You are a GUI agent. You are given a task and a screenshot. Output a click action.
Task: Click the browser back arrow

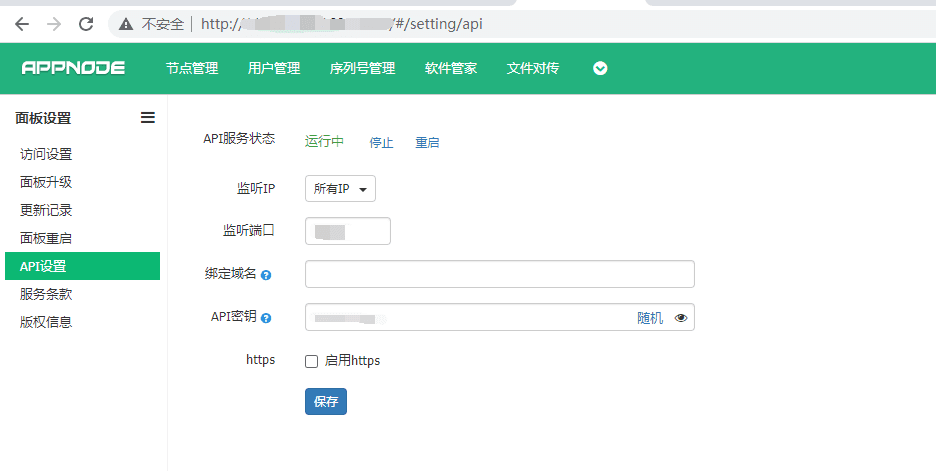(x=22, y=23)
